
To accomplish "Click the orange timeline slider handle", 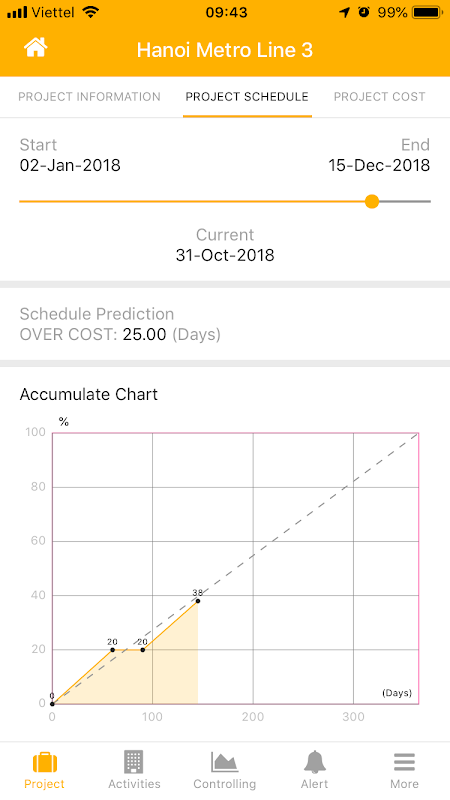I will [372, 202].
